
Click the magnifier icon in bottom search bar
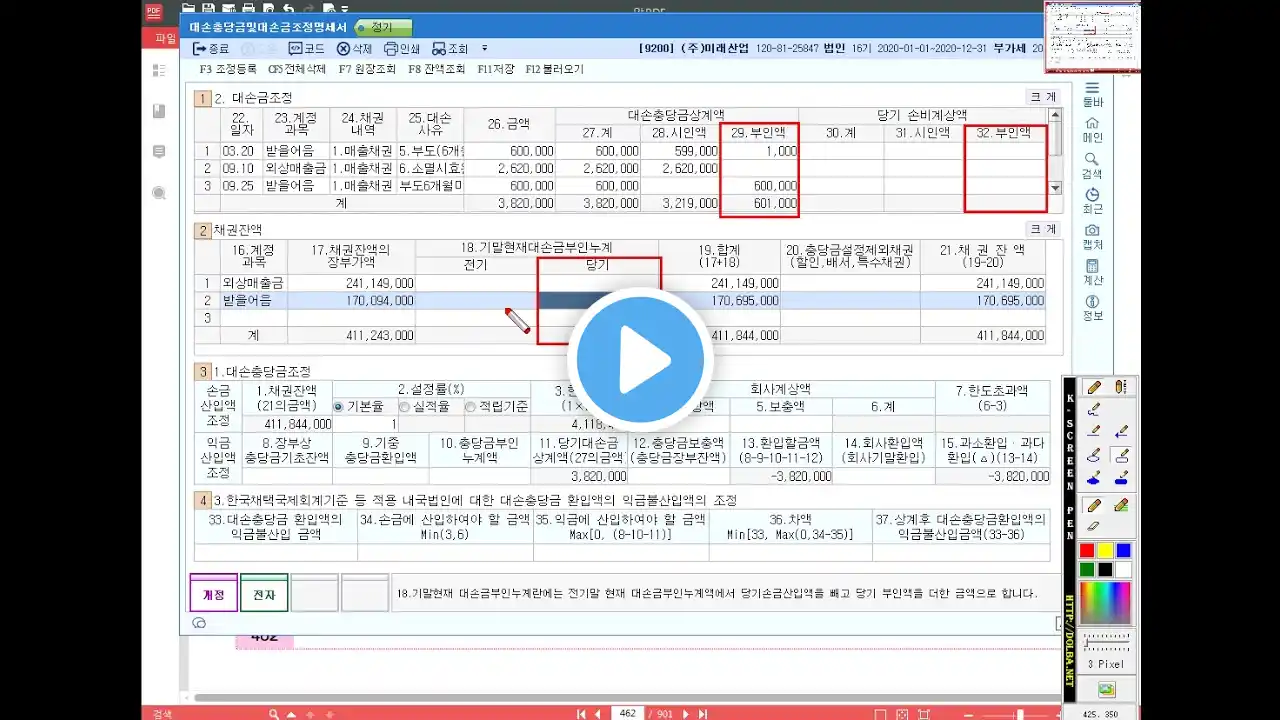point(274,713)
